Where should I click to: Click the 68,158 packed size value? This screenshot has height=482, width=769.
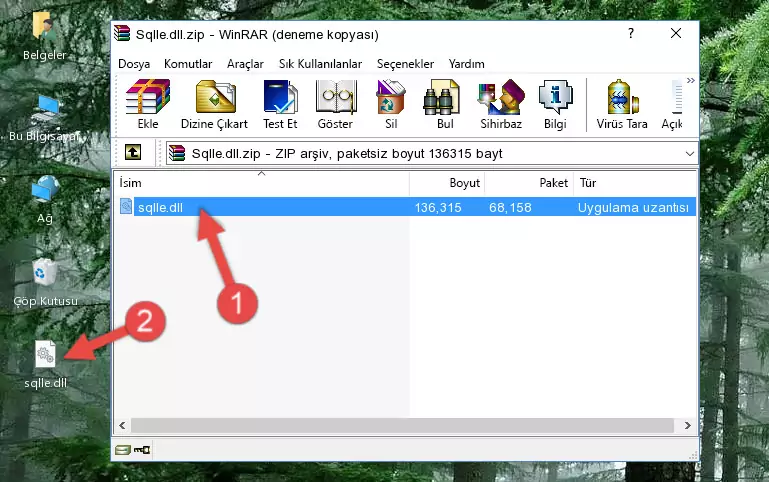point(510,207)
